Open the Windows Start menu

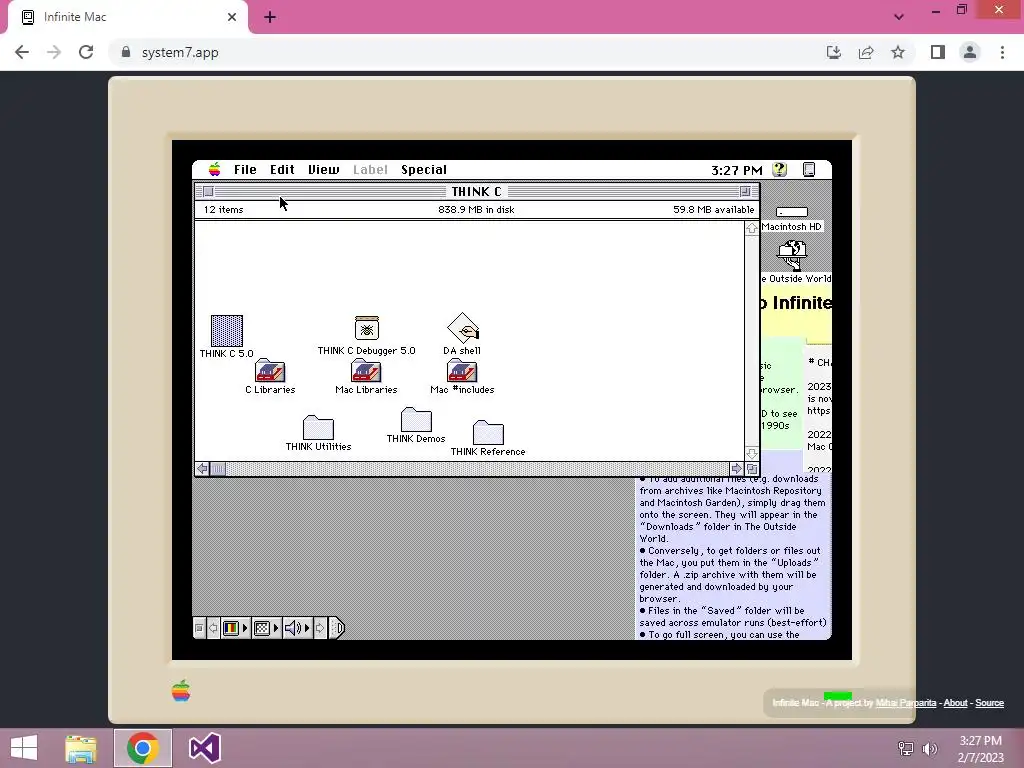pos(24,748)
